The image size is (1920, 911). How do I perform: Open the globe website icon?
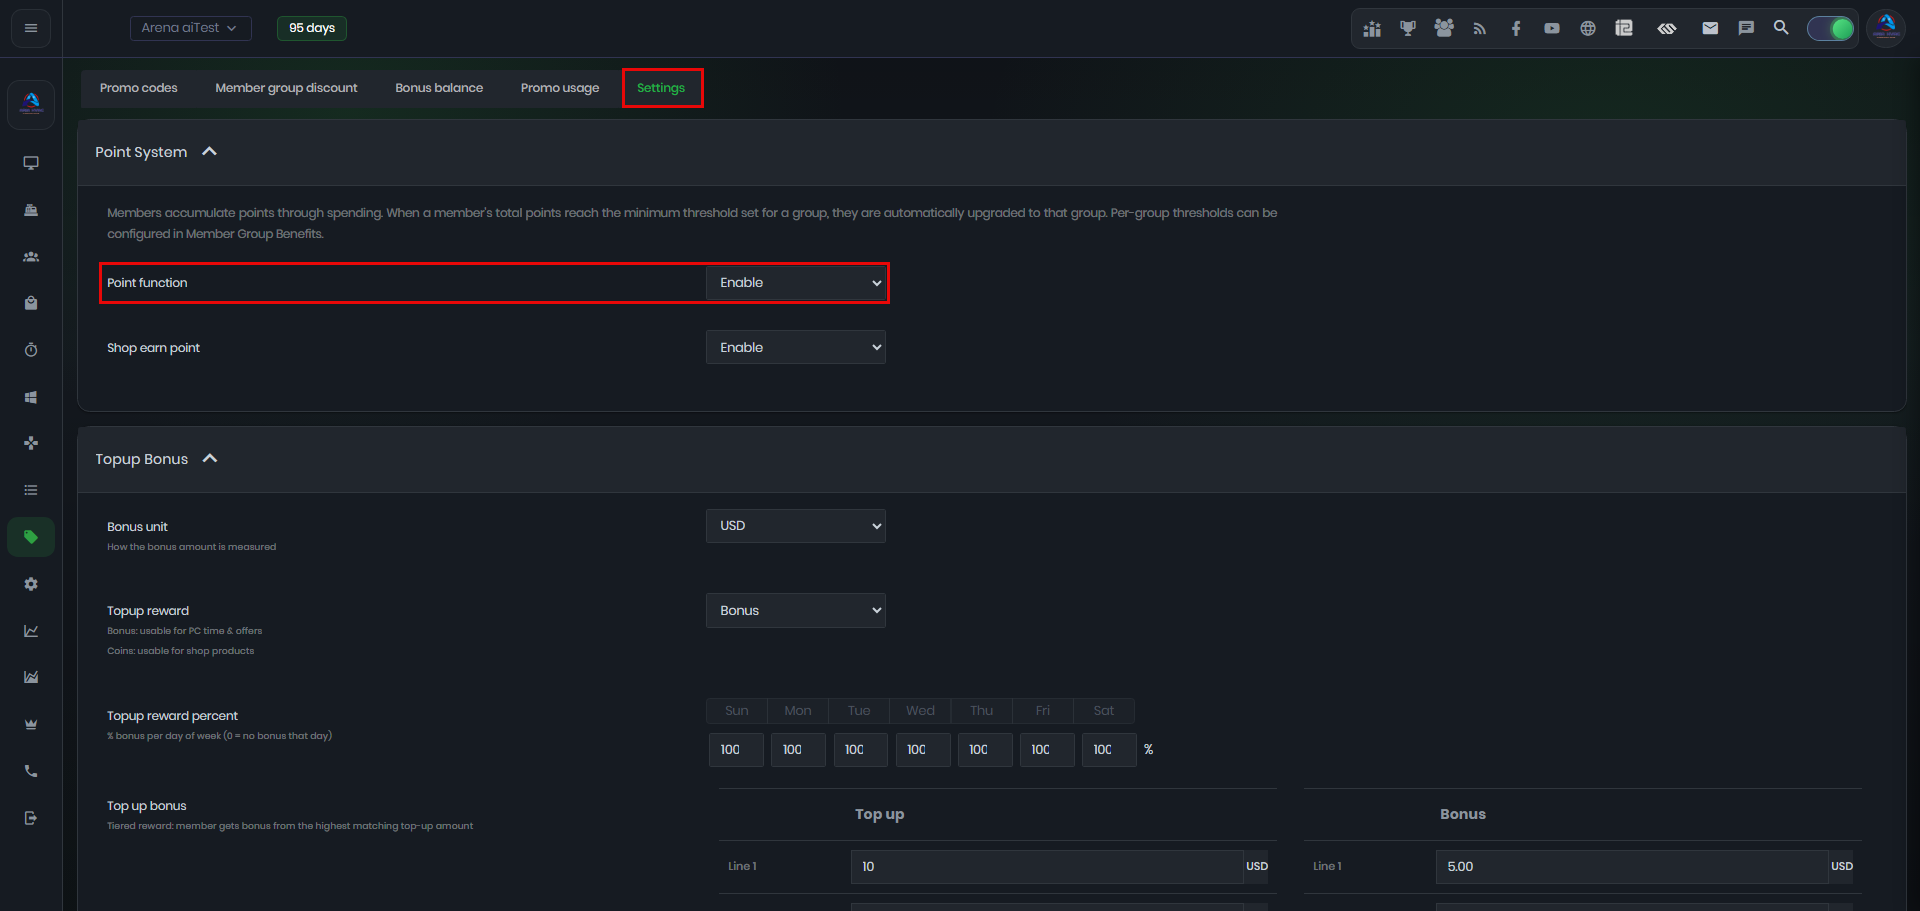1588,29
